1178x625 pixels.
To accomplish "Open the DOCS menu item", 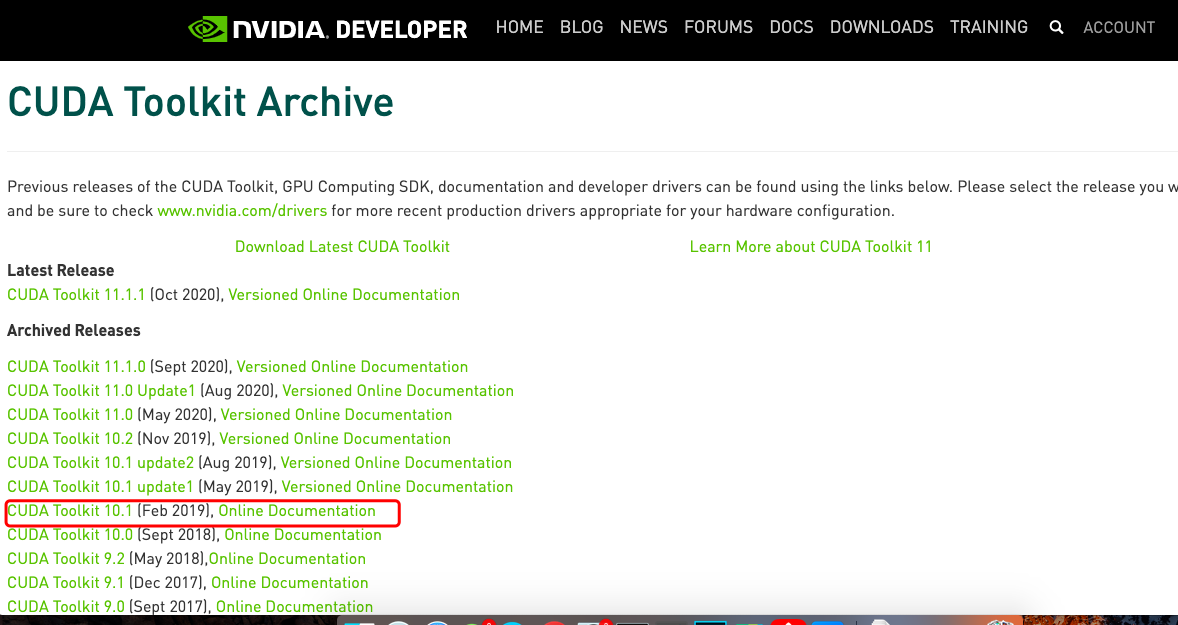I will click(x=791, y=27).
